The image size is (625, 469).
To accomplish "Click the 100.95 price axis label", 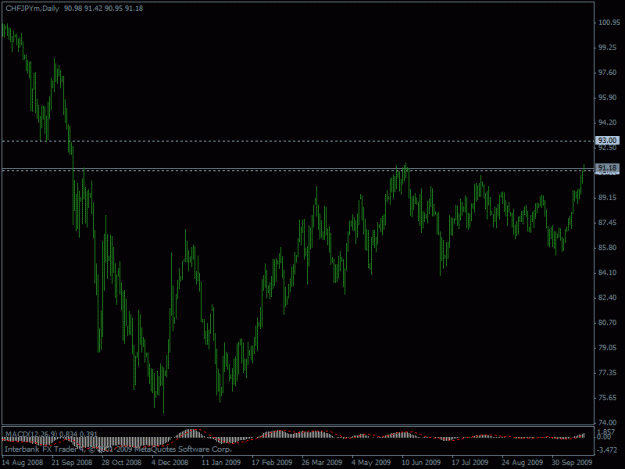I will [x=609, y=22].
